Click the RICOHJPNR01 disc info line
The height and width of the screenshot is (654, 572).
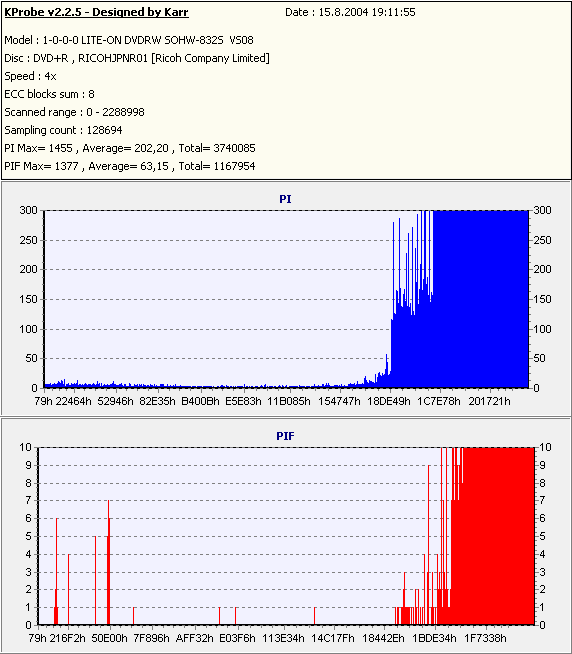point(137,58)
